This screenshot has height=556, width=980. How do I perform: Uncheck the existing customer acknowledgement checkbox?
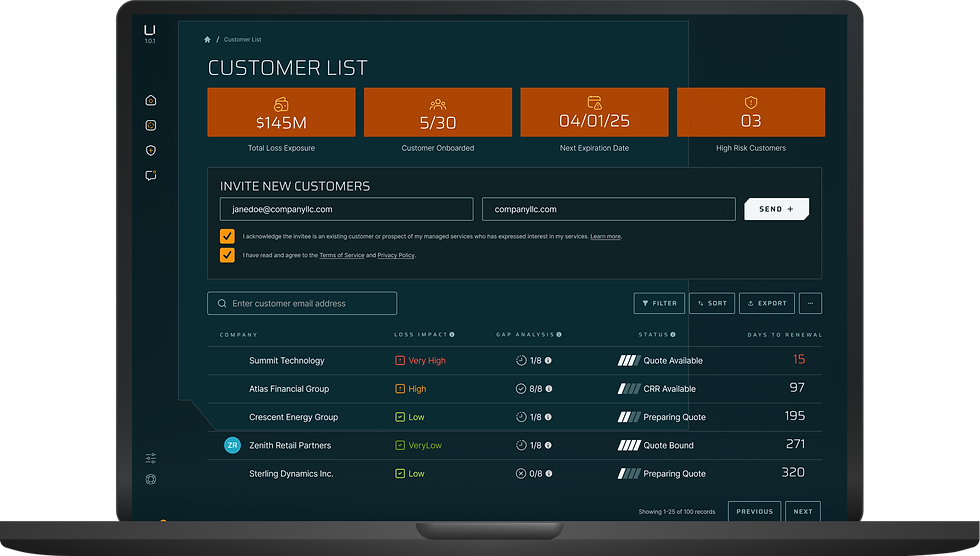227,236
